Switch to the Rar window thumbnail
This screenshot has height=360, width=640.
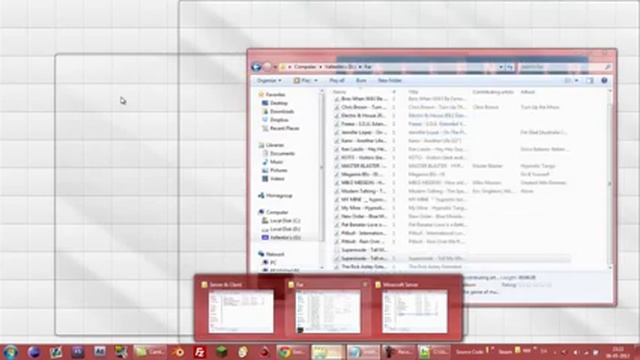[328, 311]
